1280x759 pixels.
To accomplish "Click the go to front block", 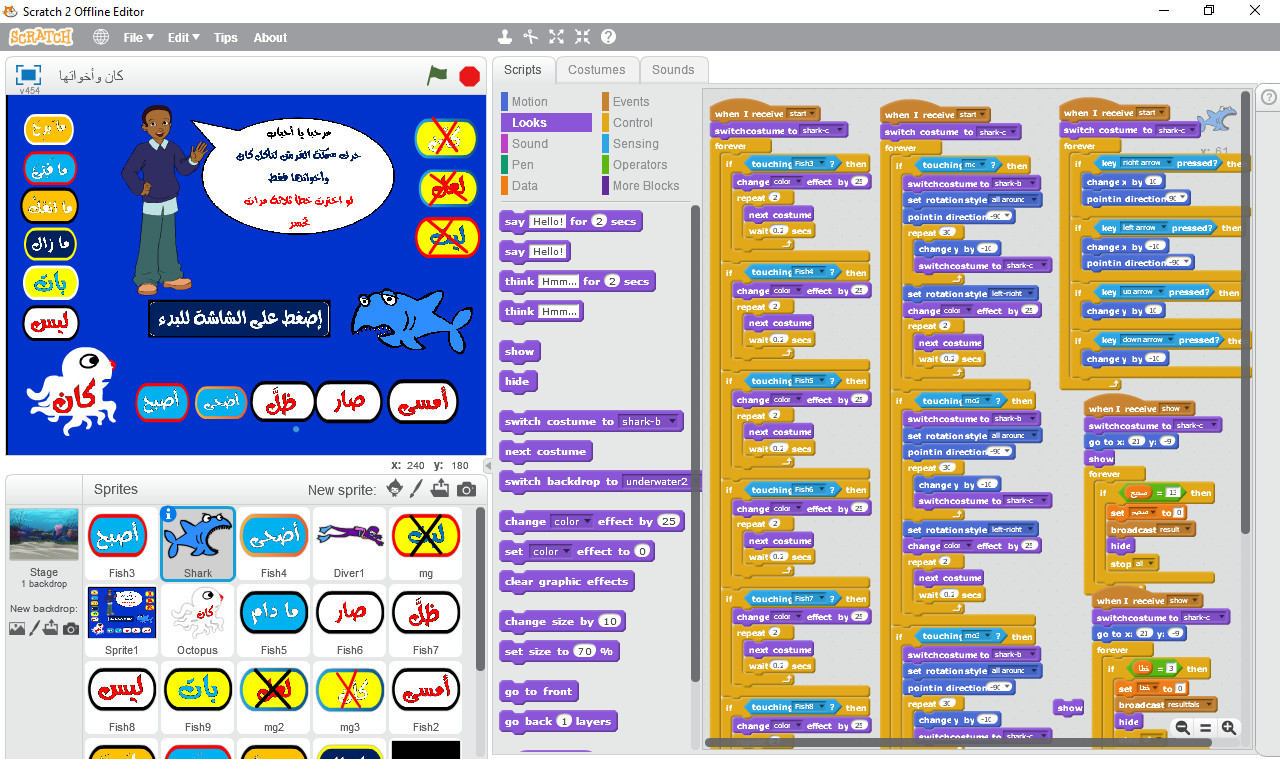I will click(x=539, y=692).
